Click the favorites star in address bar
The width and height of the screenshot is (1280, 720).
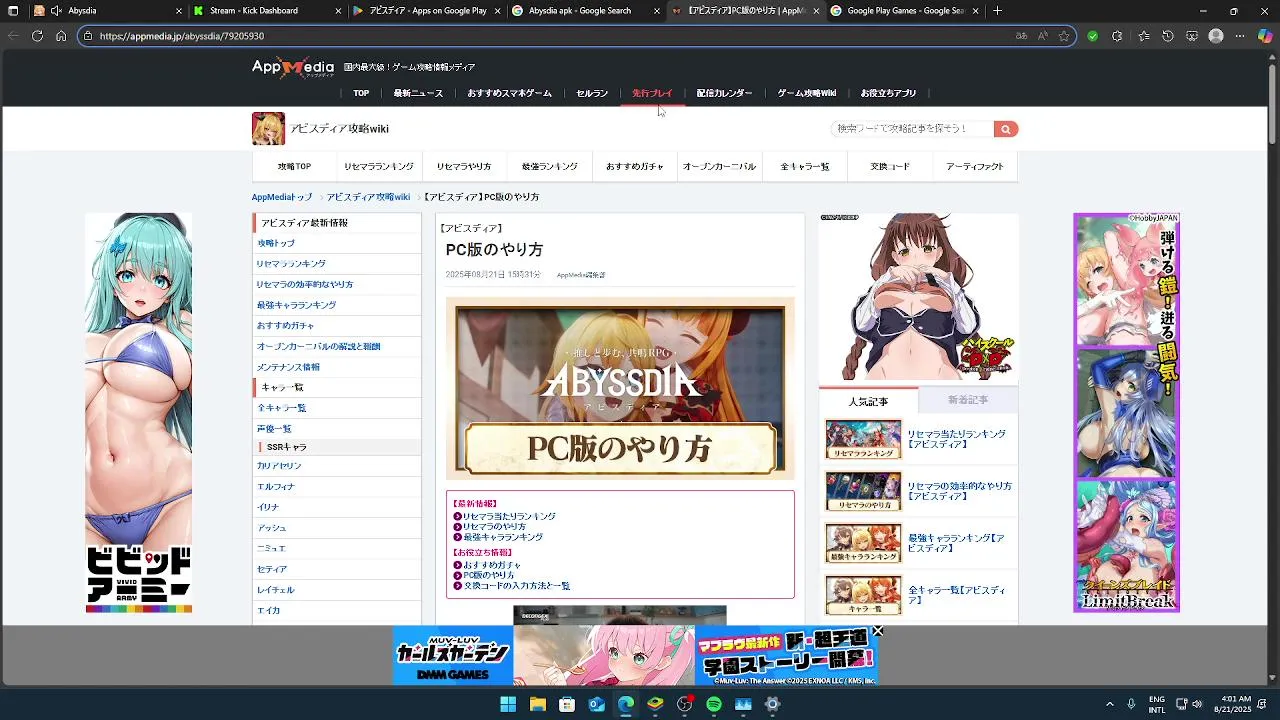(1064, 36)
